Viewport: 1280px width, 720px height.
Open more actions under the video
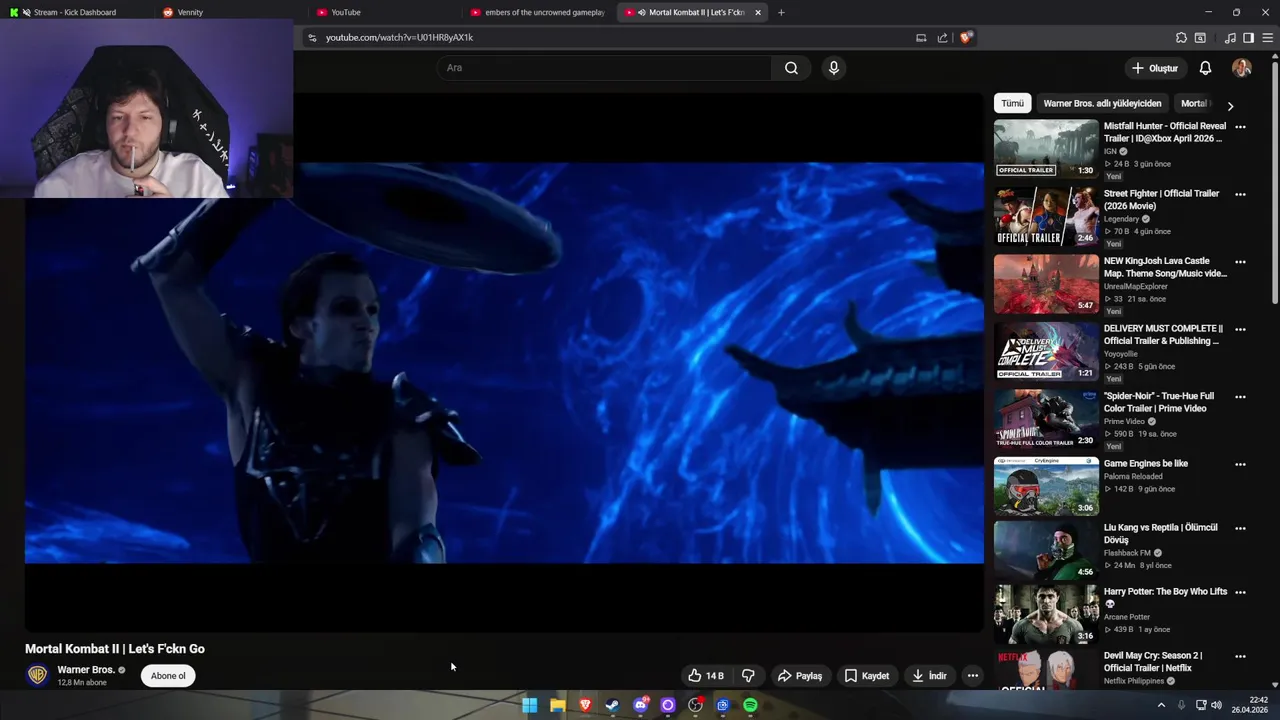pos(972,676)
